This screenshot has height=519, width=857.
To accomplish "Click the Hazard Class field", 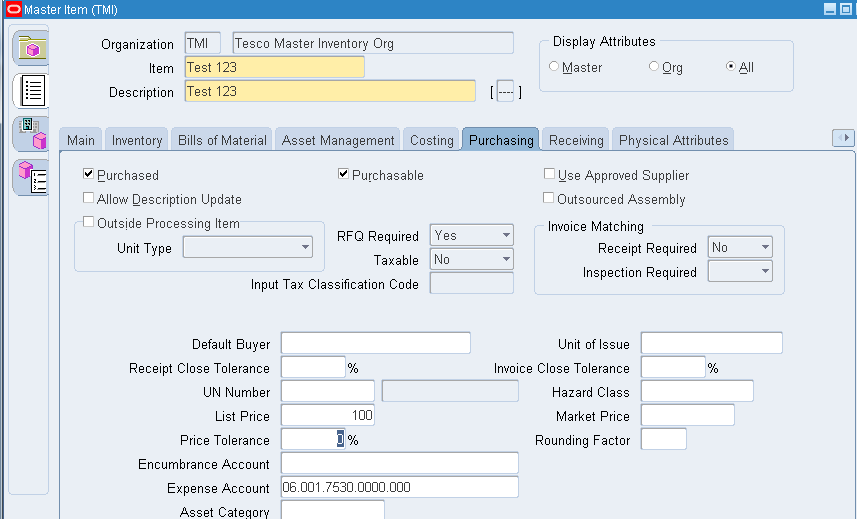I will 697,391.
